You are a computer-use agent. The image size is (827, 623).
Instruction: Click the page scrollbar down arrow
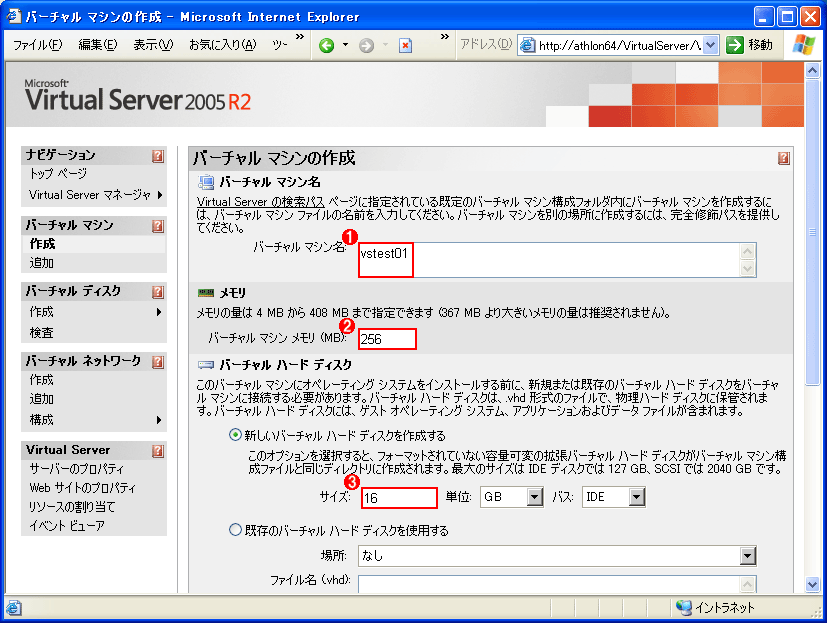pyautogui.click(x=812, y=584)
